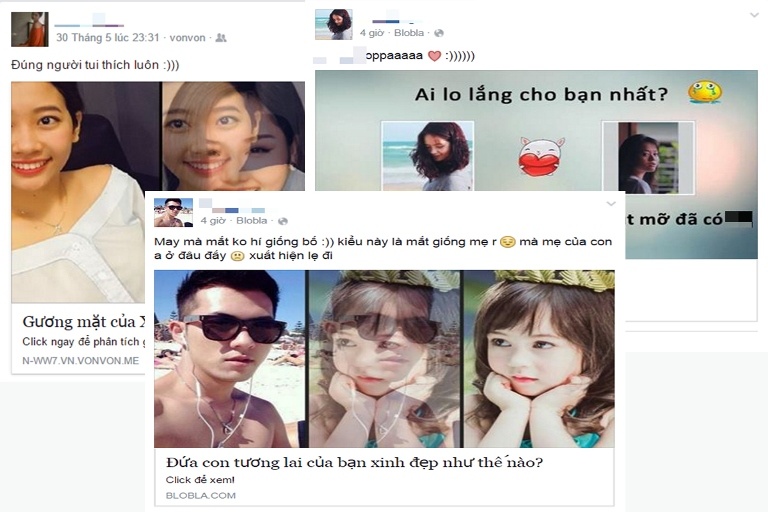Viewport: 768px width, 512px height.
Task: Click the globe privacy icon on the top-right post
Action: (x=439, y=33)
